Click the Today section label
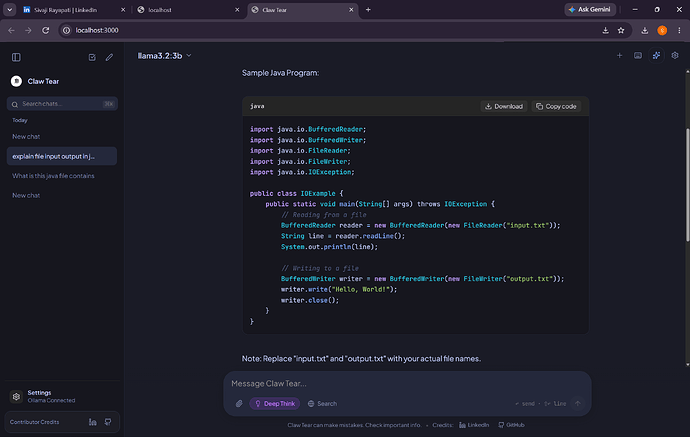 20,120
